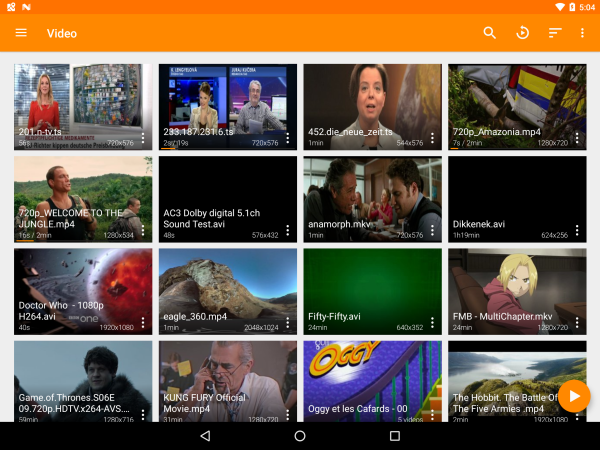This screenshot has height=450, width=600.
Task: Tap the Android recent apps button
Action: click(395, 435)
